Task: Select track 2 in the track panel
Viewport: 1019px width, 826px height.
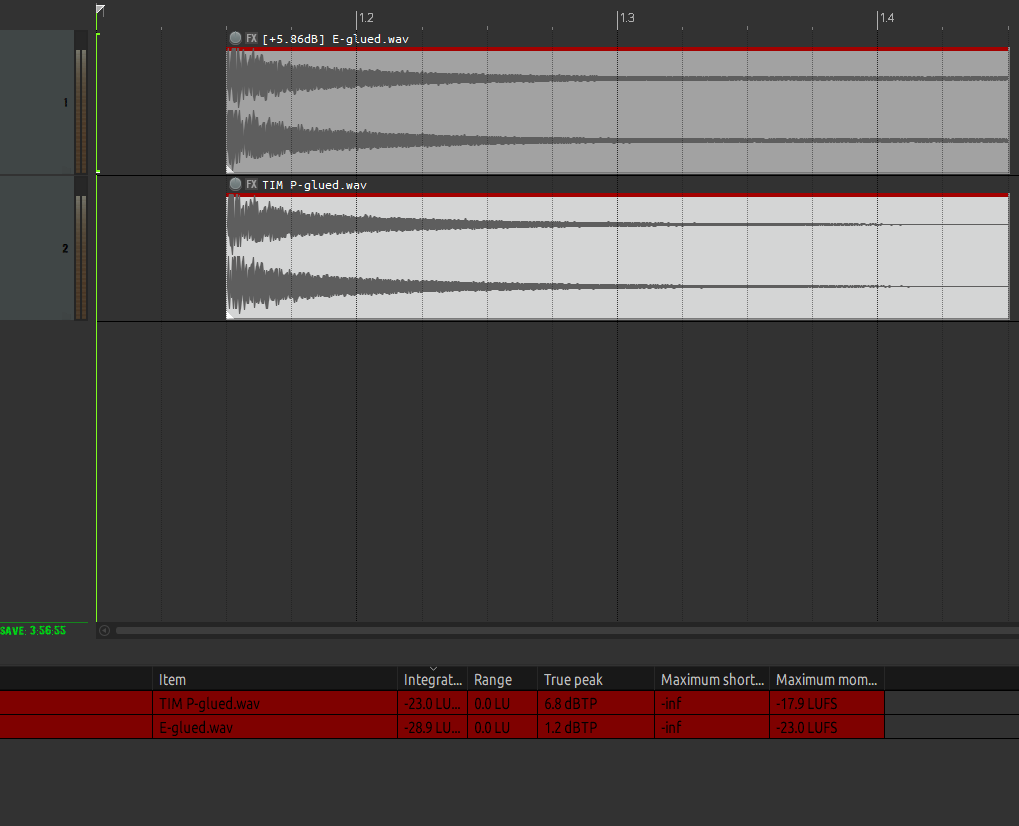Action: click(37, 248)
